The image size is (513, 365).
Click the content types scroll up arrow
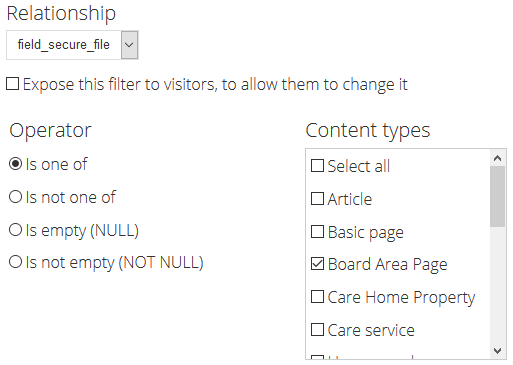click(x=498, y=158)
